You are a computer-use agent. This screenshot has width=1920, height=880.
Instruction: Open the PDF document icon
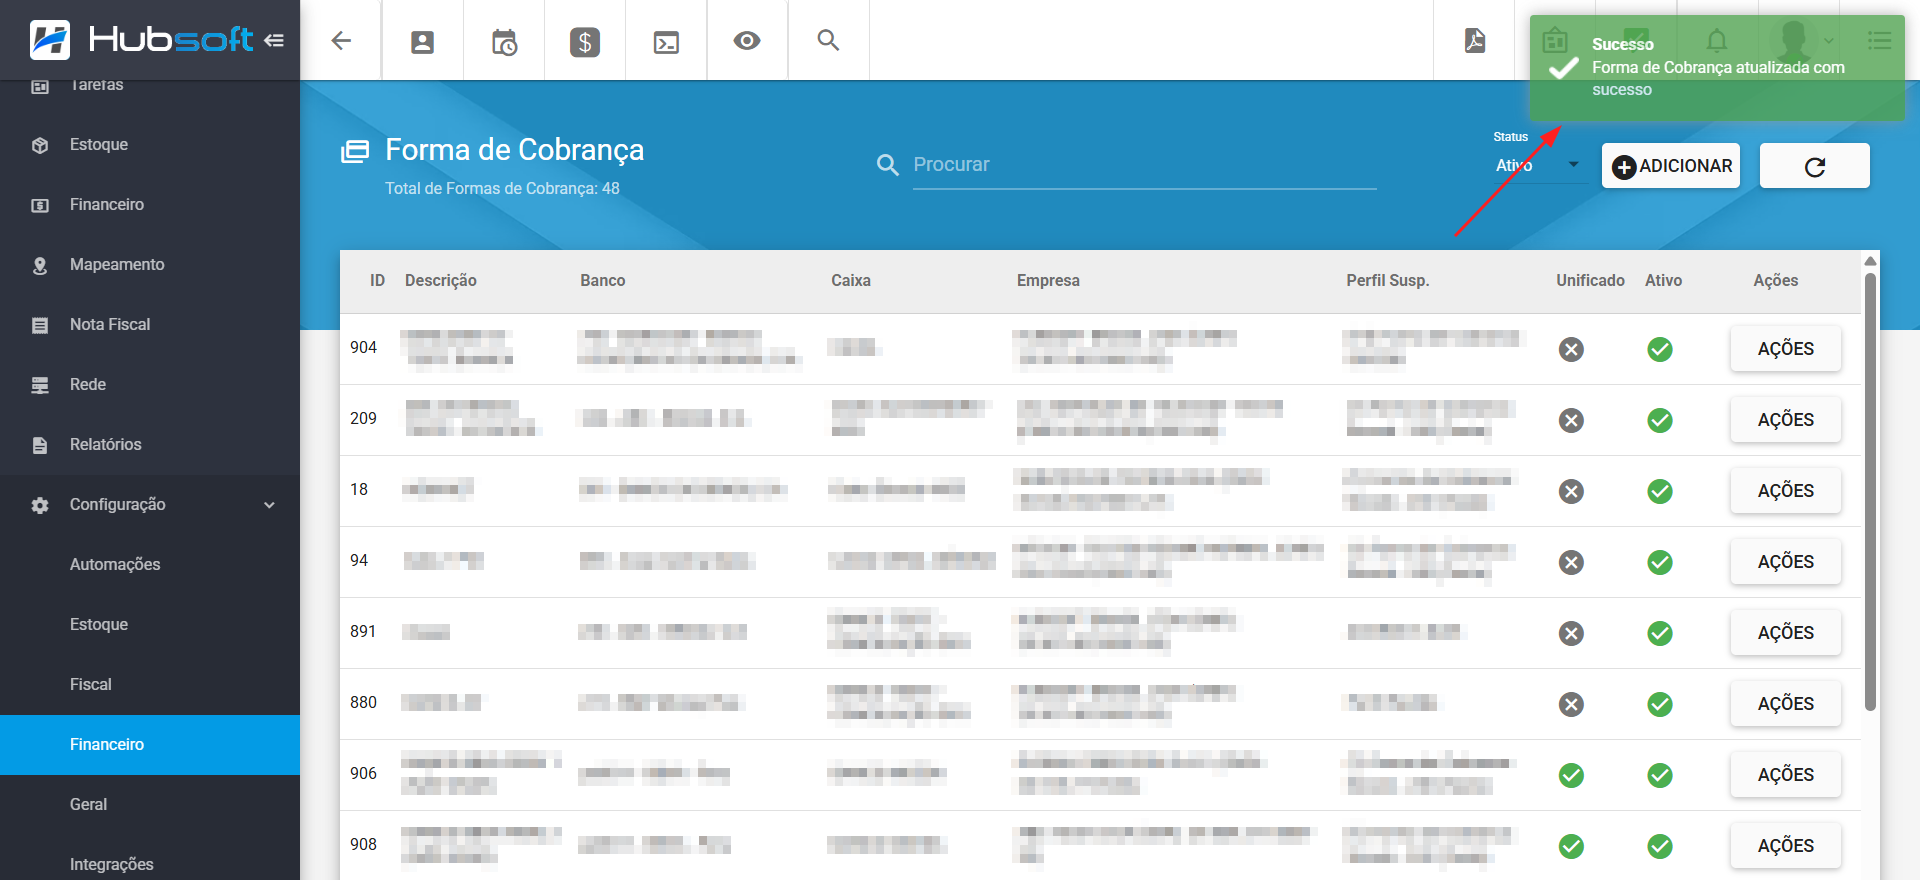[1475, 41]
